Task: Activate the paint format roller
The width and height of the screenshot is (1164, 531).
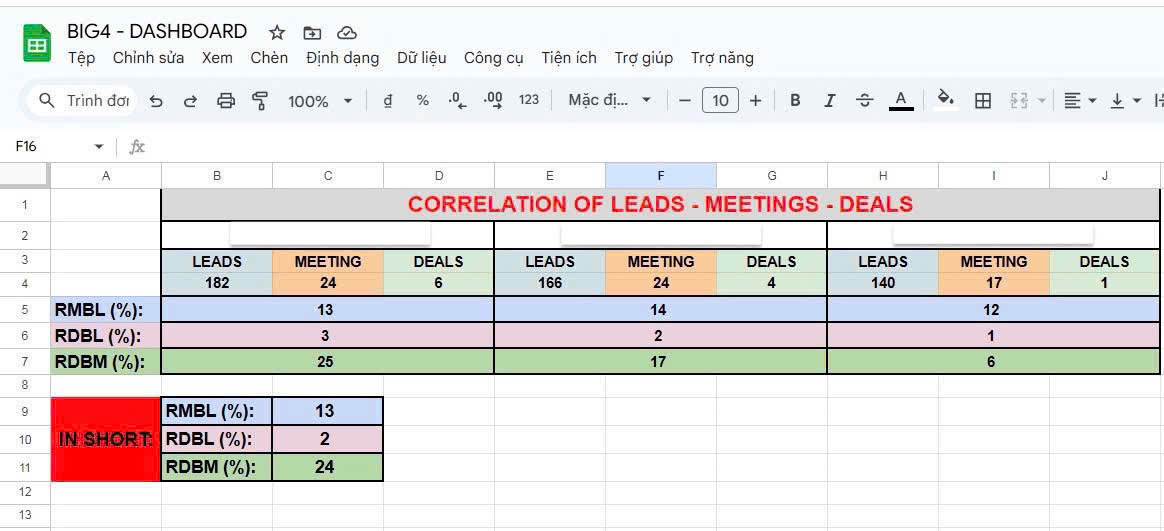Action: (260, 101)
